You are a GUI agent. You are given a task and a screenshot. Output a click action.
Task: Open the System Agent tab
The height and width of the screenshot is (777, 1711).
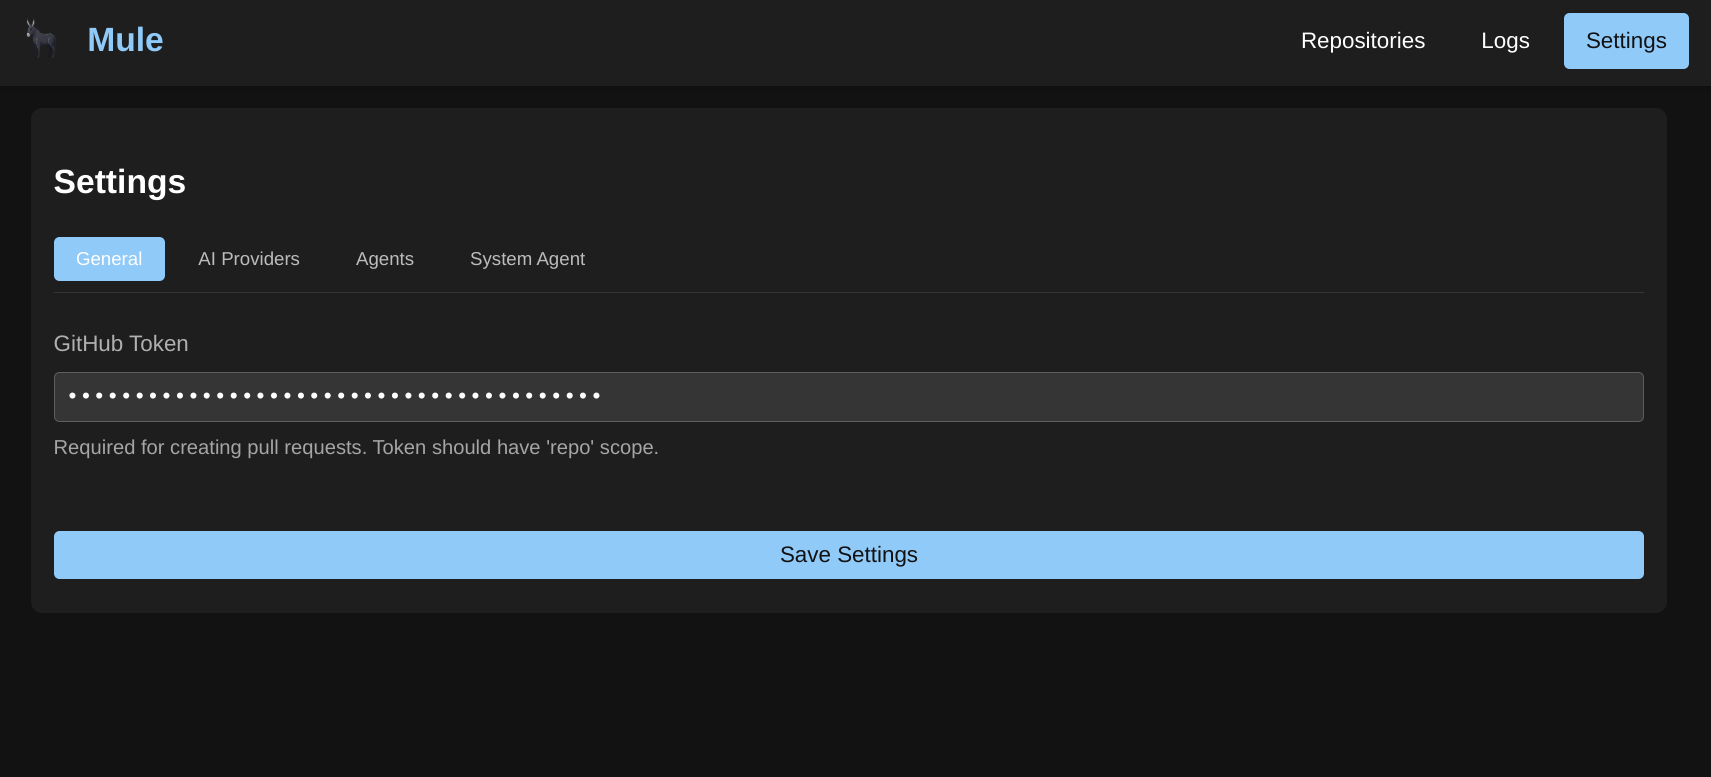click(527, 259)
